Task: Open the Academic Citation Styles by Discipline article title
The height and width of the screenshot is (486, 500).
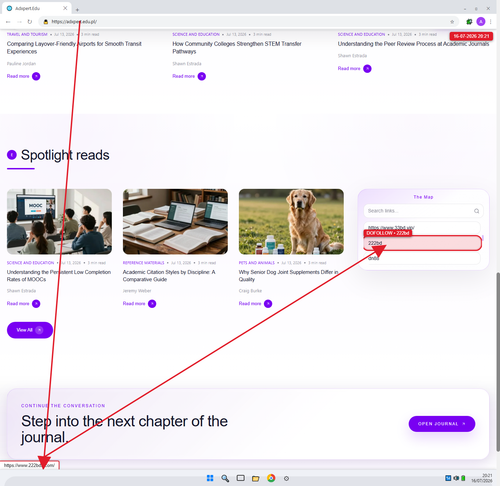Action: pyautogui.click(x=169, y=276)
